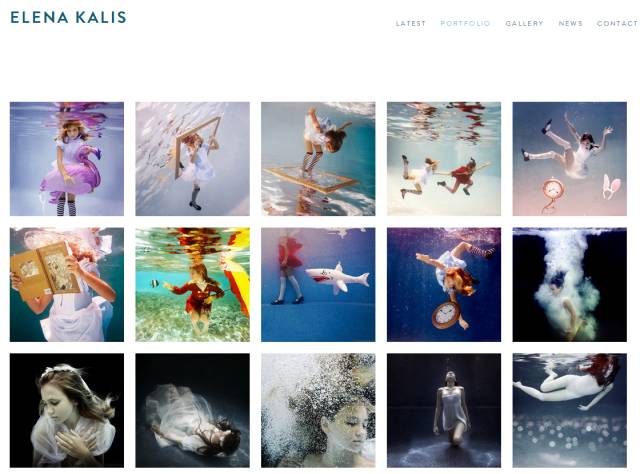The image size is (640, 474).
Task: View the falling girl with pink clock photo
Action: point(570,159)
